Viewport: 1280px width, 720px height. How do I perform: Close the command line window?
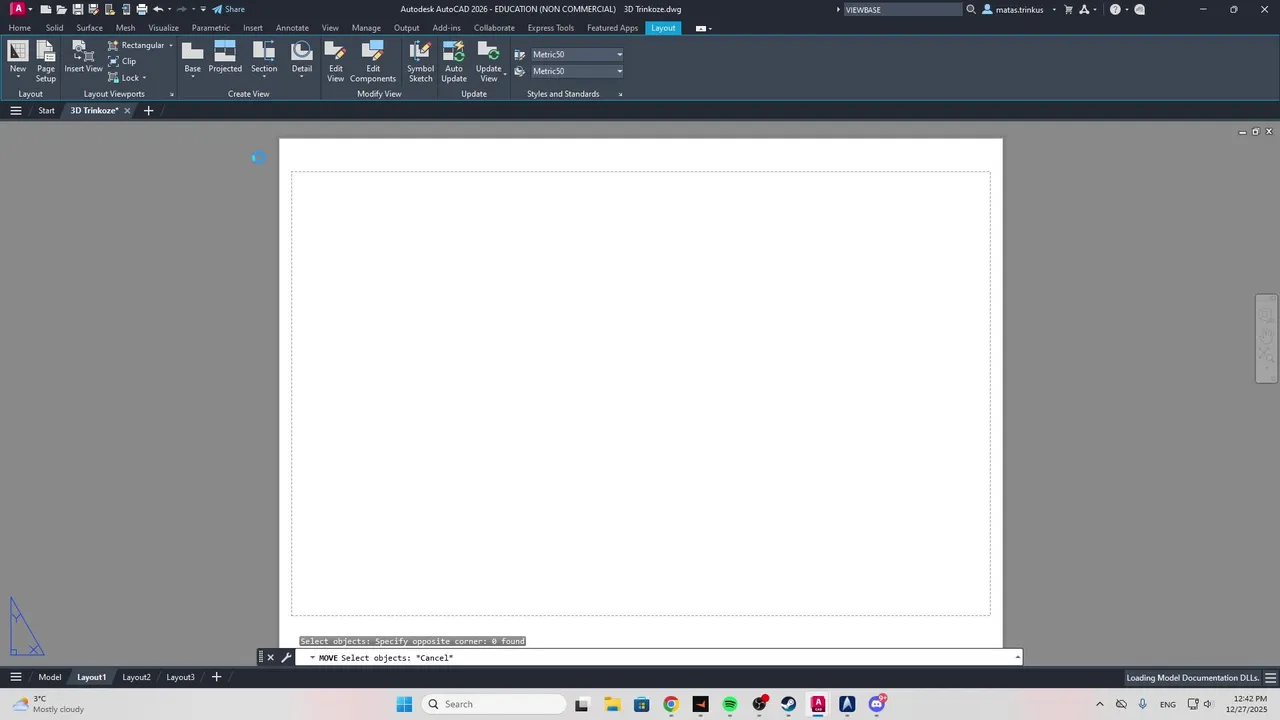(x=270, y=657)
